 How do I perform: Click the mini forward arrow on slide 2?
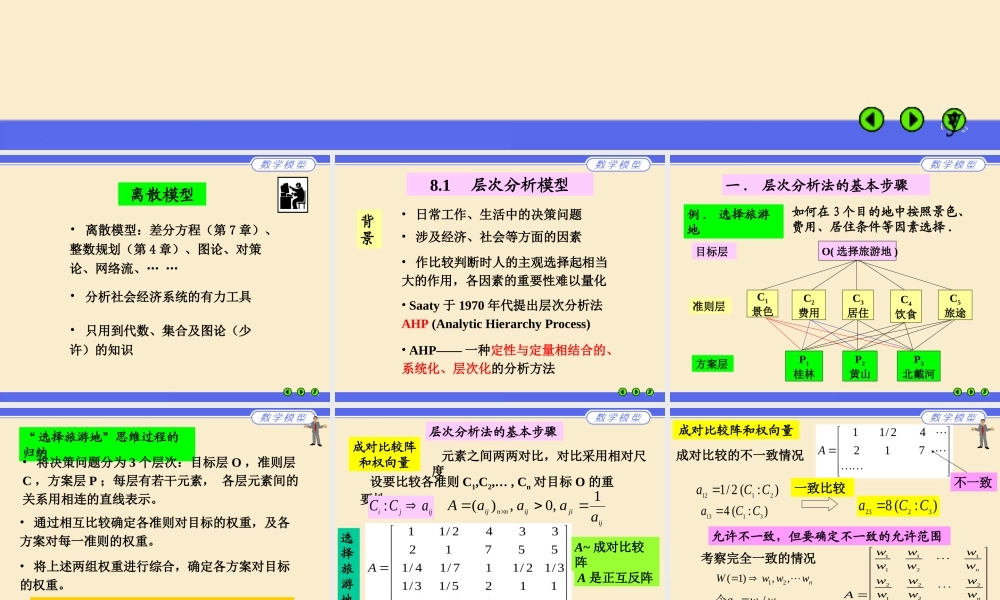636,391
